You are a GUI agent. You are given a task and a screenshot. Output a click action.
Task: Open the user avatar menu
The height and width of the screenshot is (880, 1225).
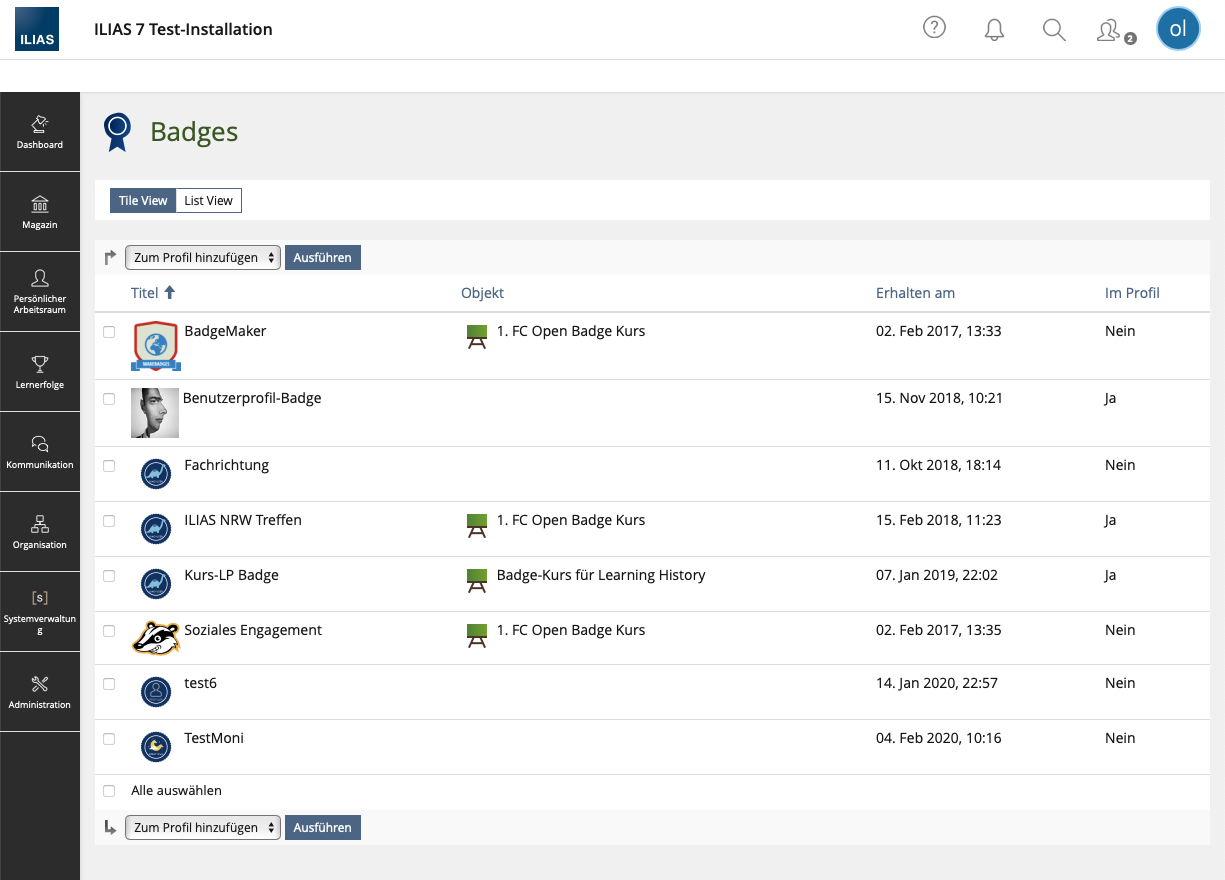(x=1178, y=29)
